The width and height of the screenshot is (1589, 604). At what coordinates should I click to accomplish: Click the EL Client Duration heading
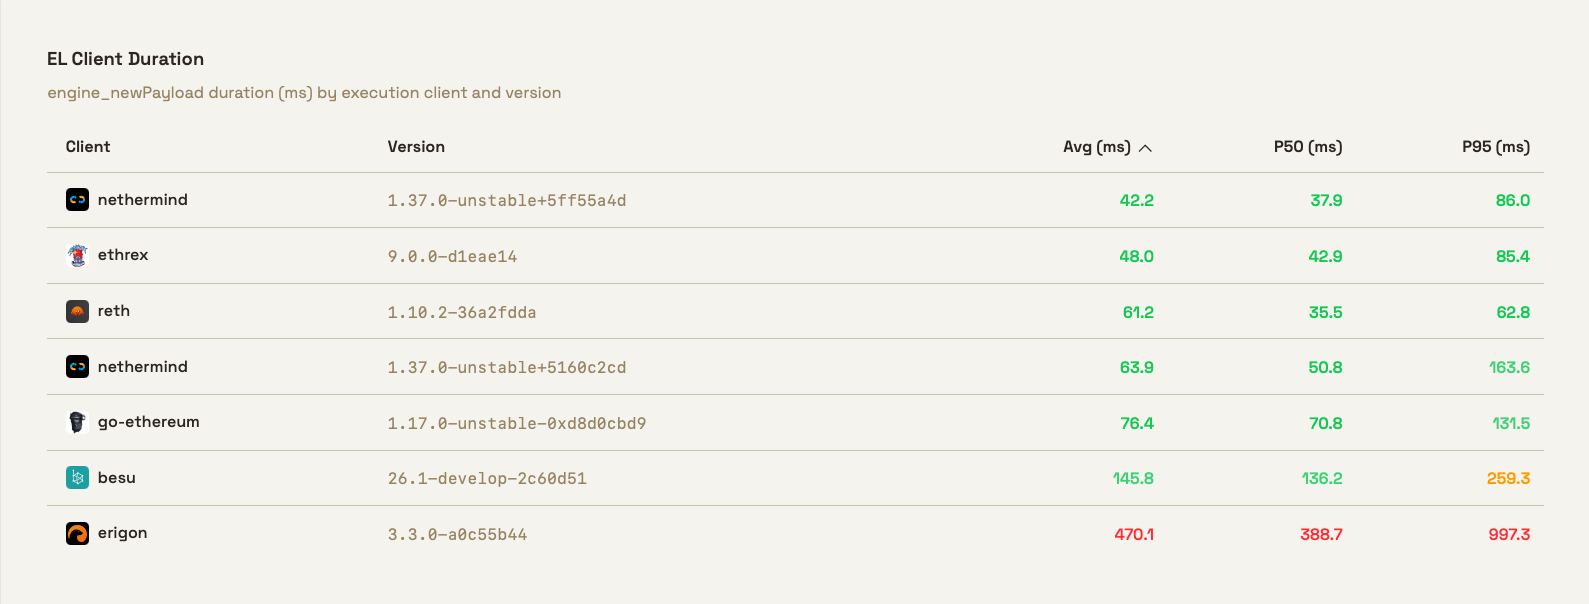(x=125, y=59)
